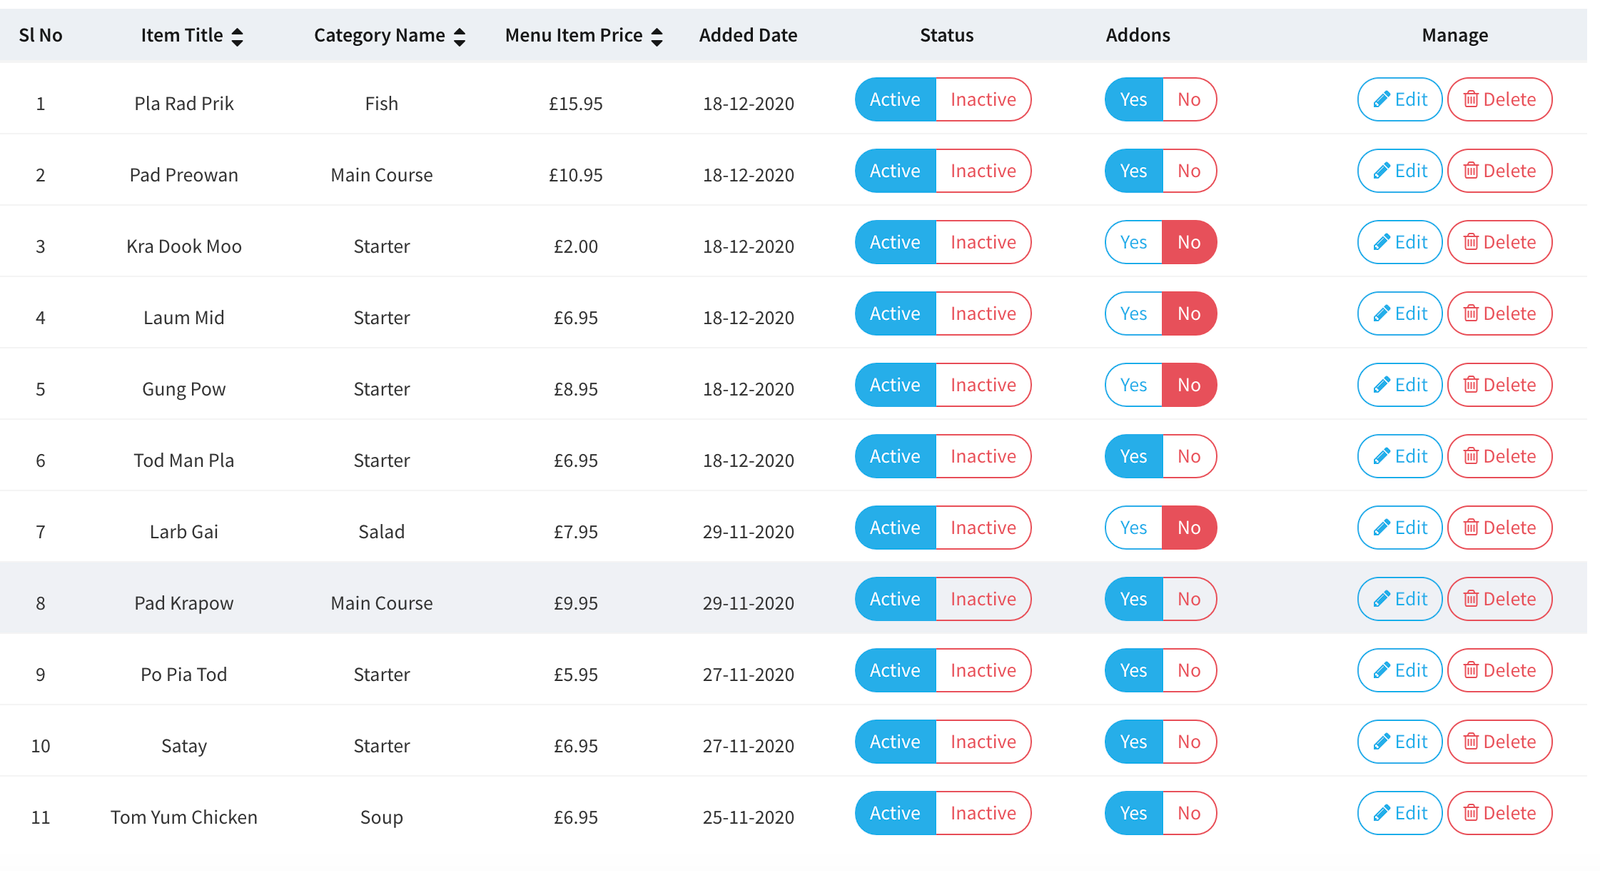Select No addons for Satay

1189,741
